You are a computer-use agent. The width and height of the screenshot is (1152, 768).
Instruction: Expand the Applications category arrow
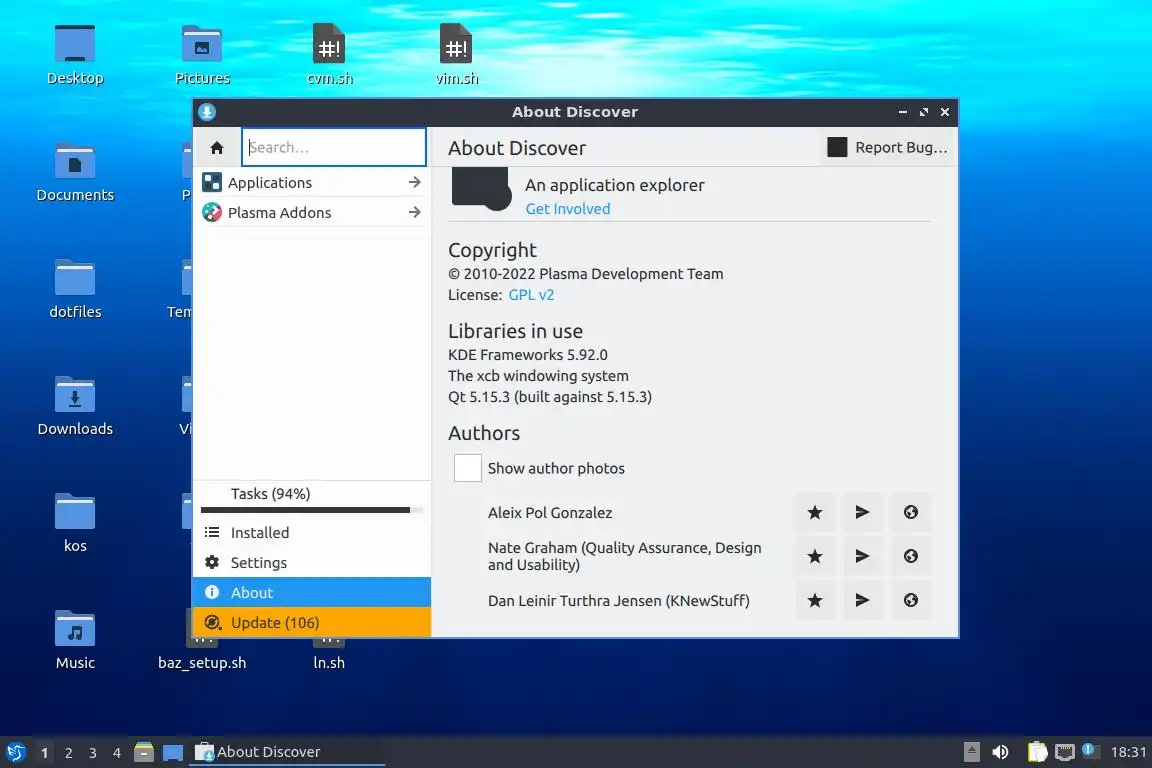pyautogui.click(x=414, y=182)
